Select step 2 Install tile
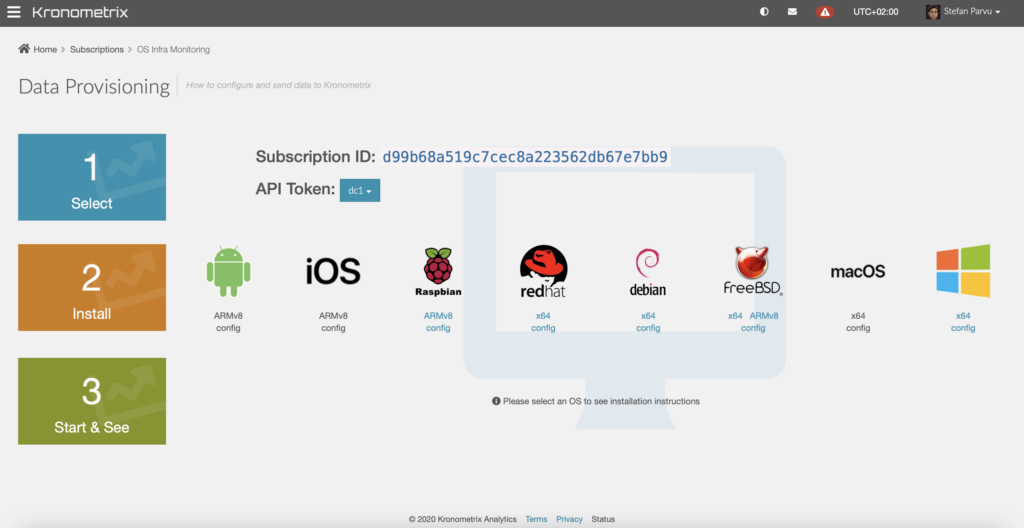Image resolution: width=1024 pixels, height=528 pixels. 92,288
